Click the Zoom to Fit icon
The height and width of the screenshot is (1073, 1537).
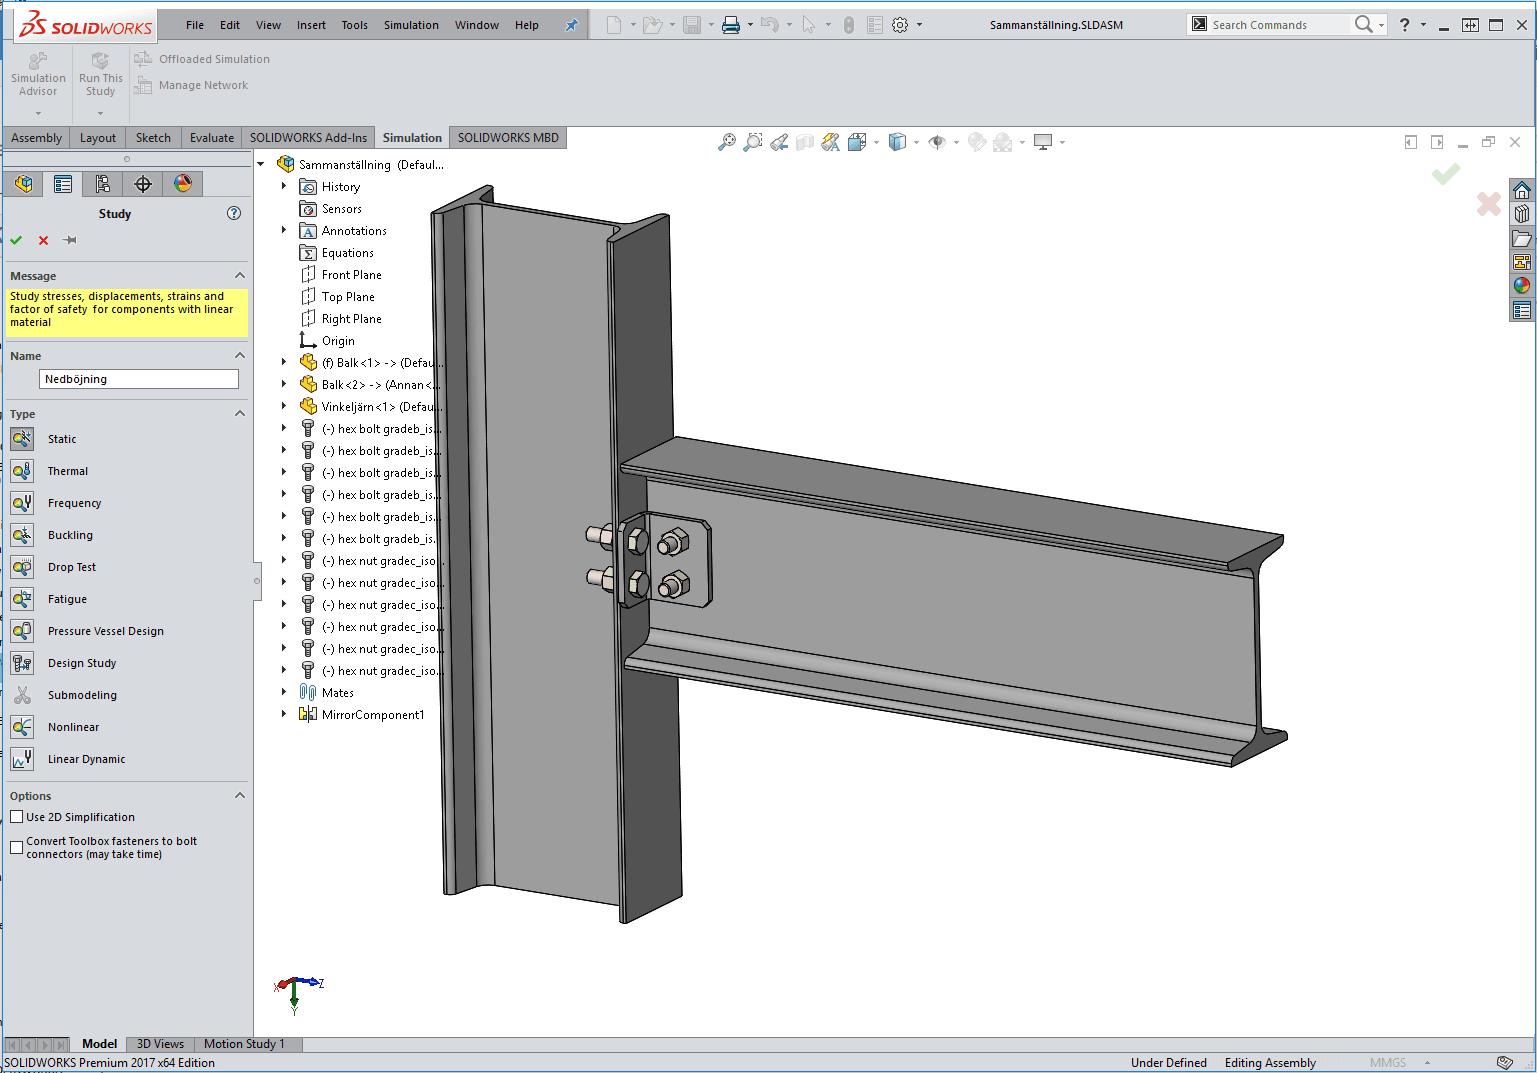point(727,143)
